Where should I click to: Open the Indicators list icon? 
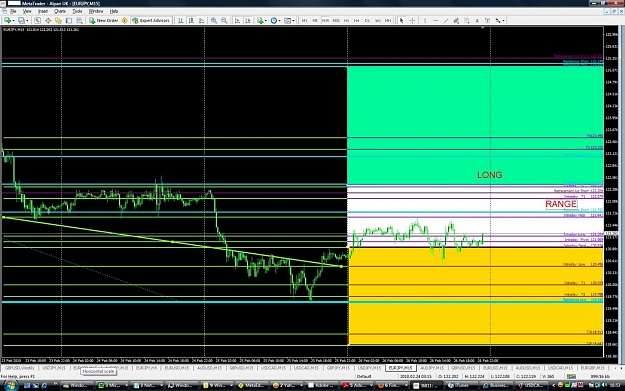click(x=260, y=20)
